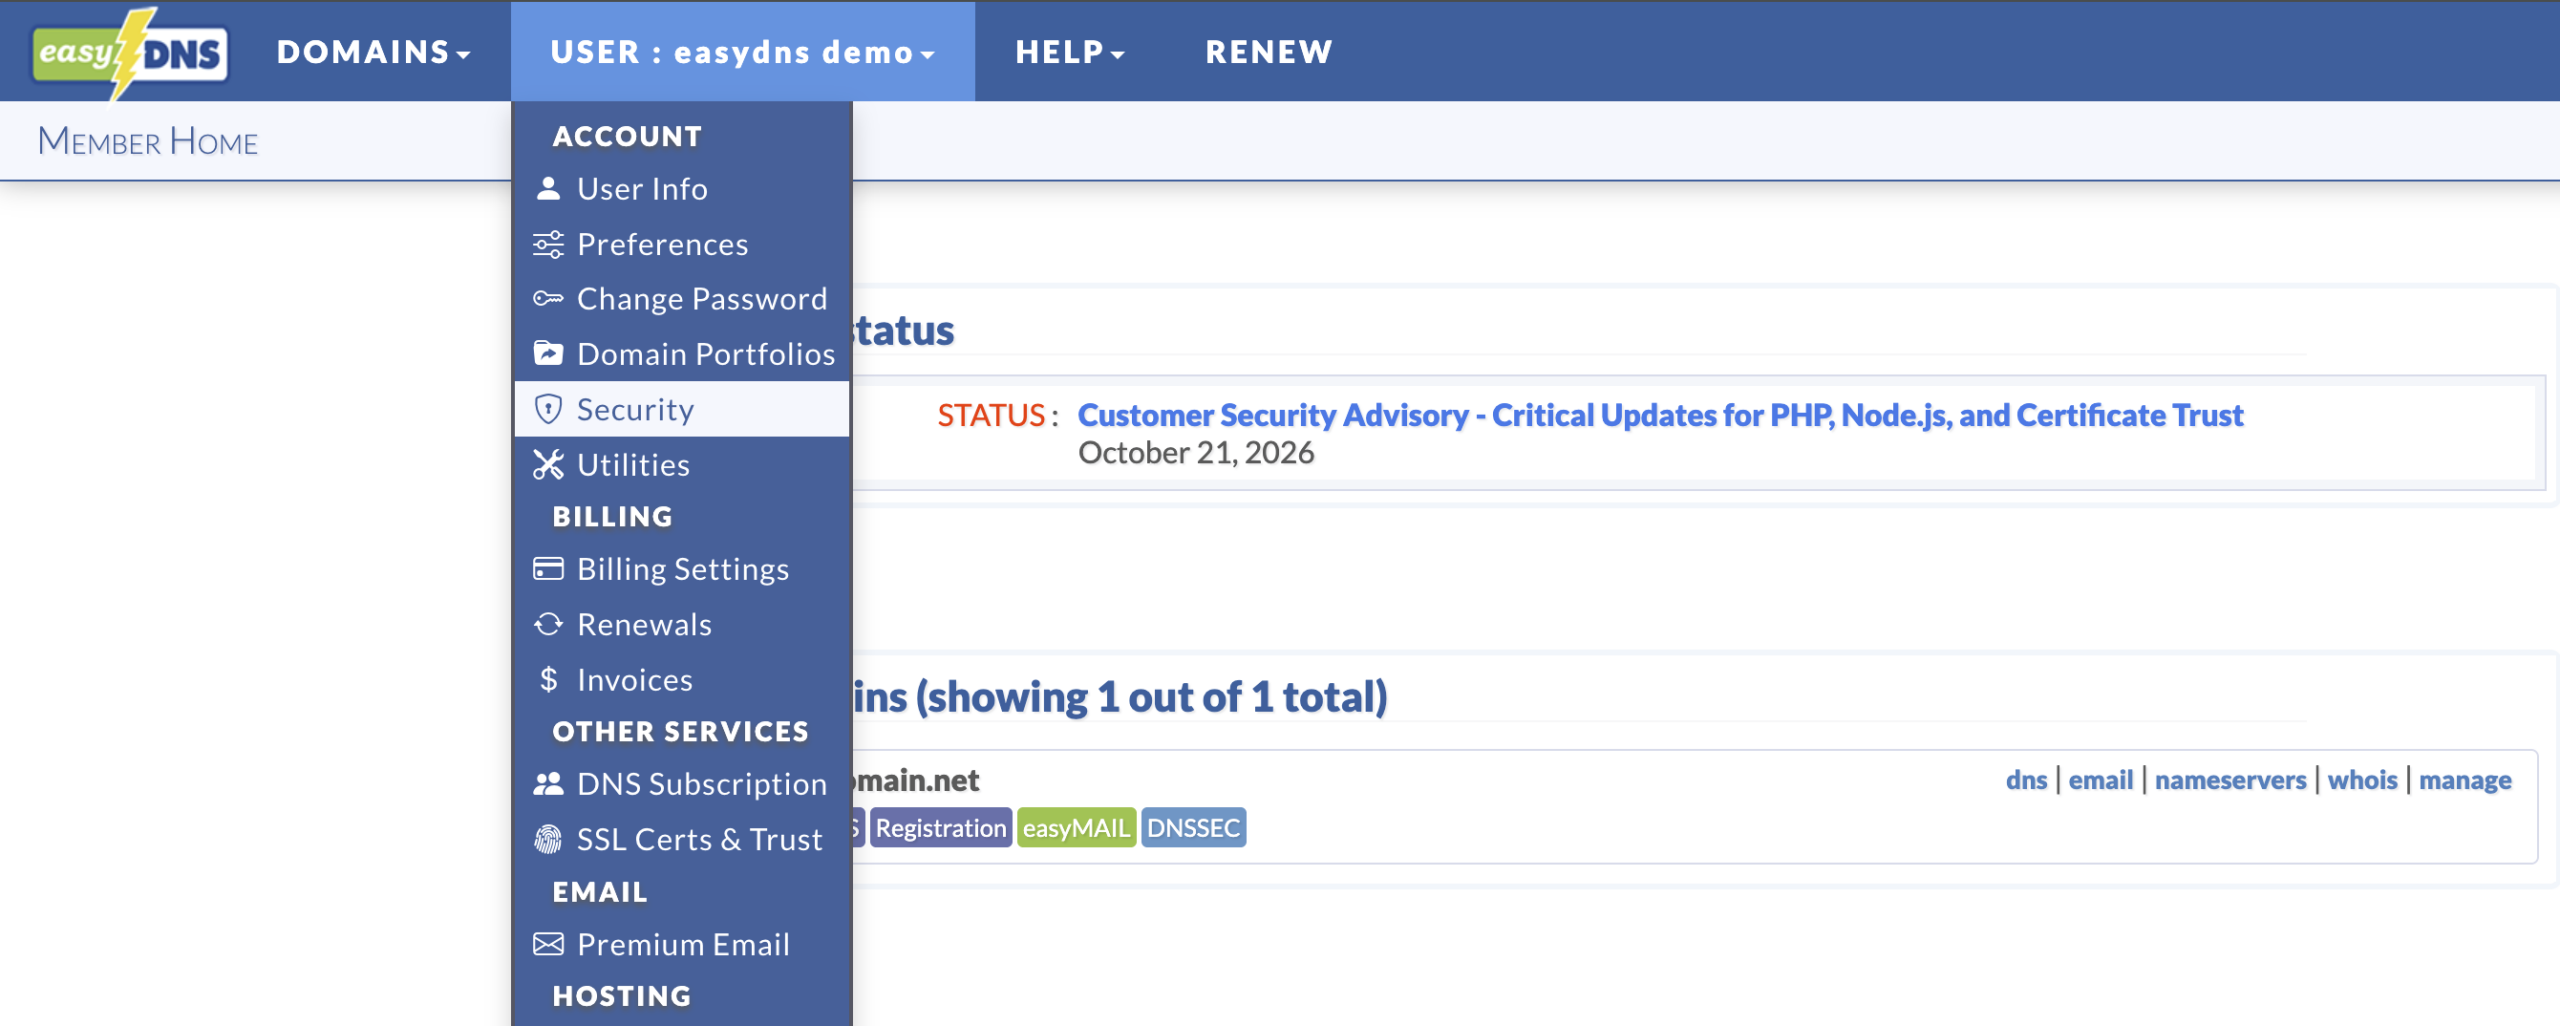Click the SSL Certs fingerprint icon
The width and height of the screenshot is (2560, 1026).
click(548, 839)
